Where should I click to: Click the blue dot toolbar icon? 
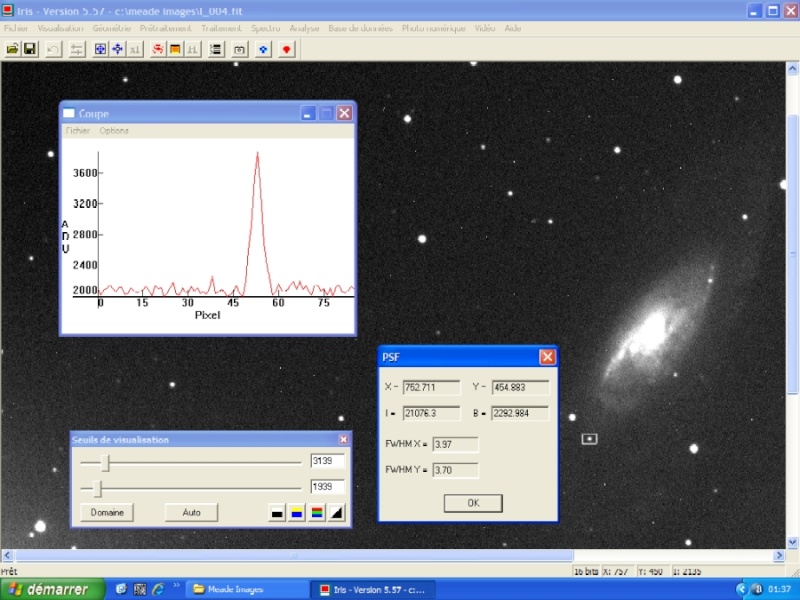click(263, 48)
